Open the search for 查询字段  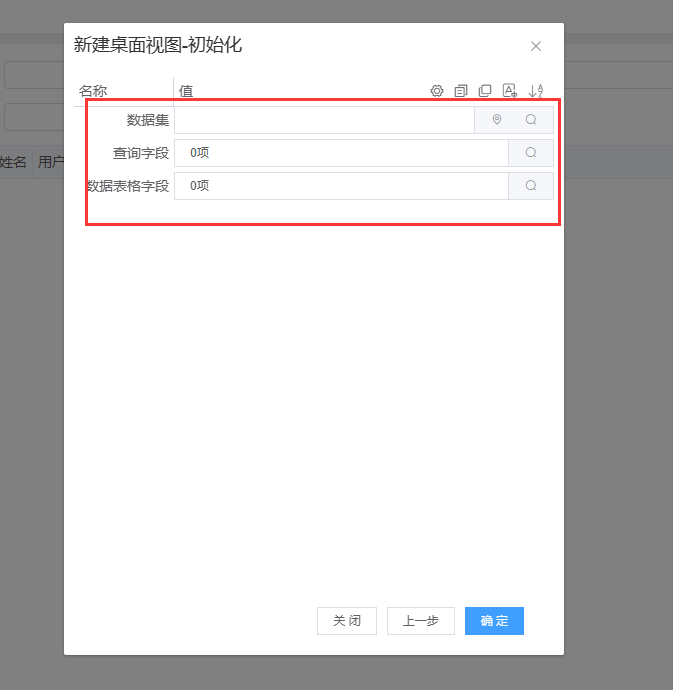[531, 153]
